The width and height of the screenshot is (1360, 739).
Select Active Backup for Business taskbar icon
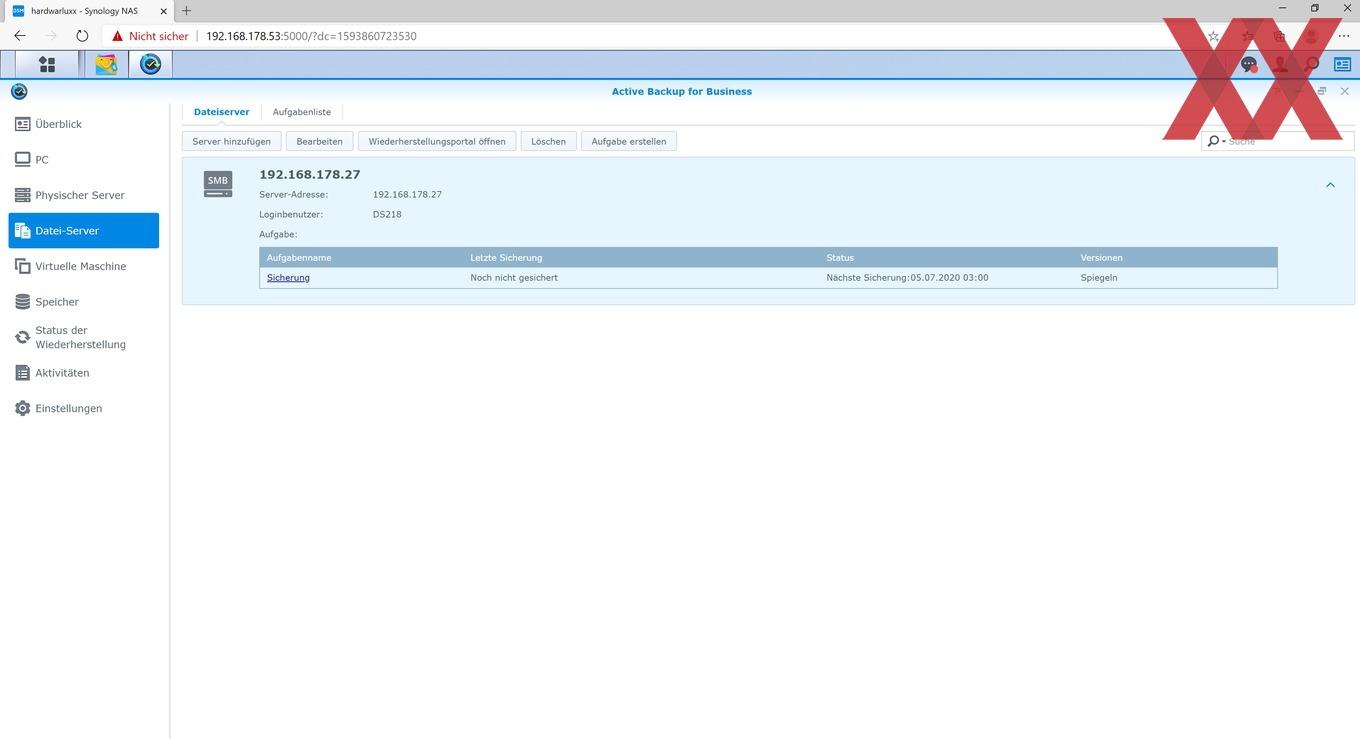(150, 64)
